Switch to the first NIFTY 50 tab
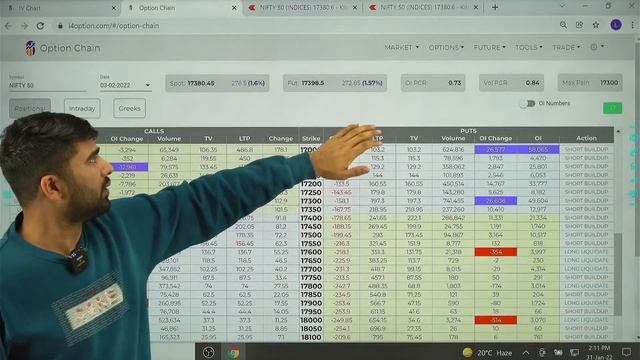 point(302,8)
